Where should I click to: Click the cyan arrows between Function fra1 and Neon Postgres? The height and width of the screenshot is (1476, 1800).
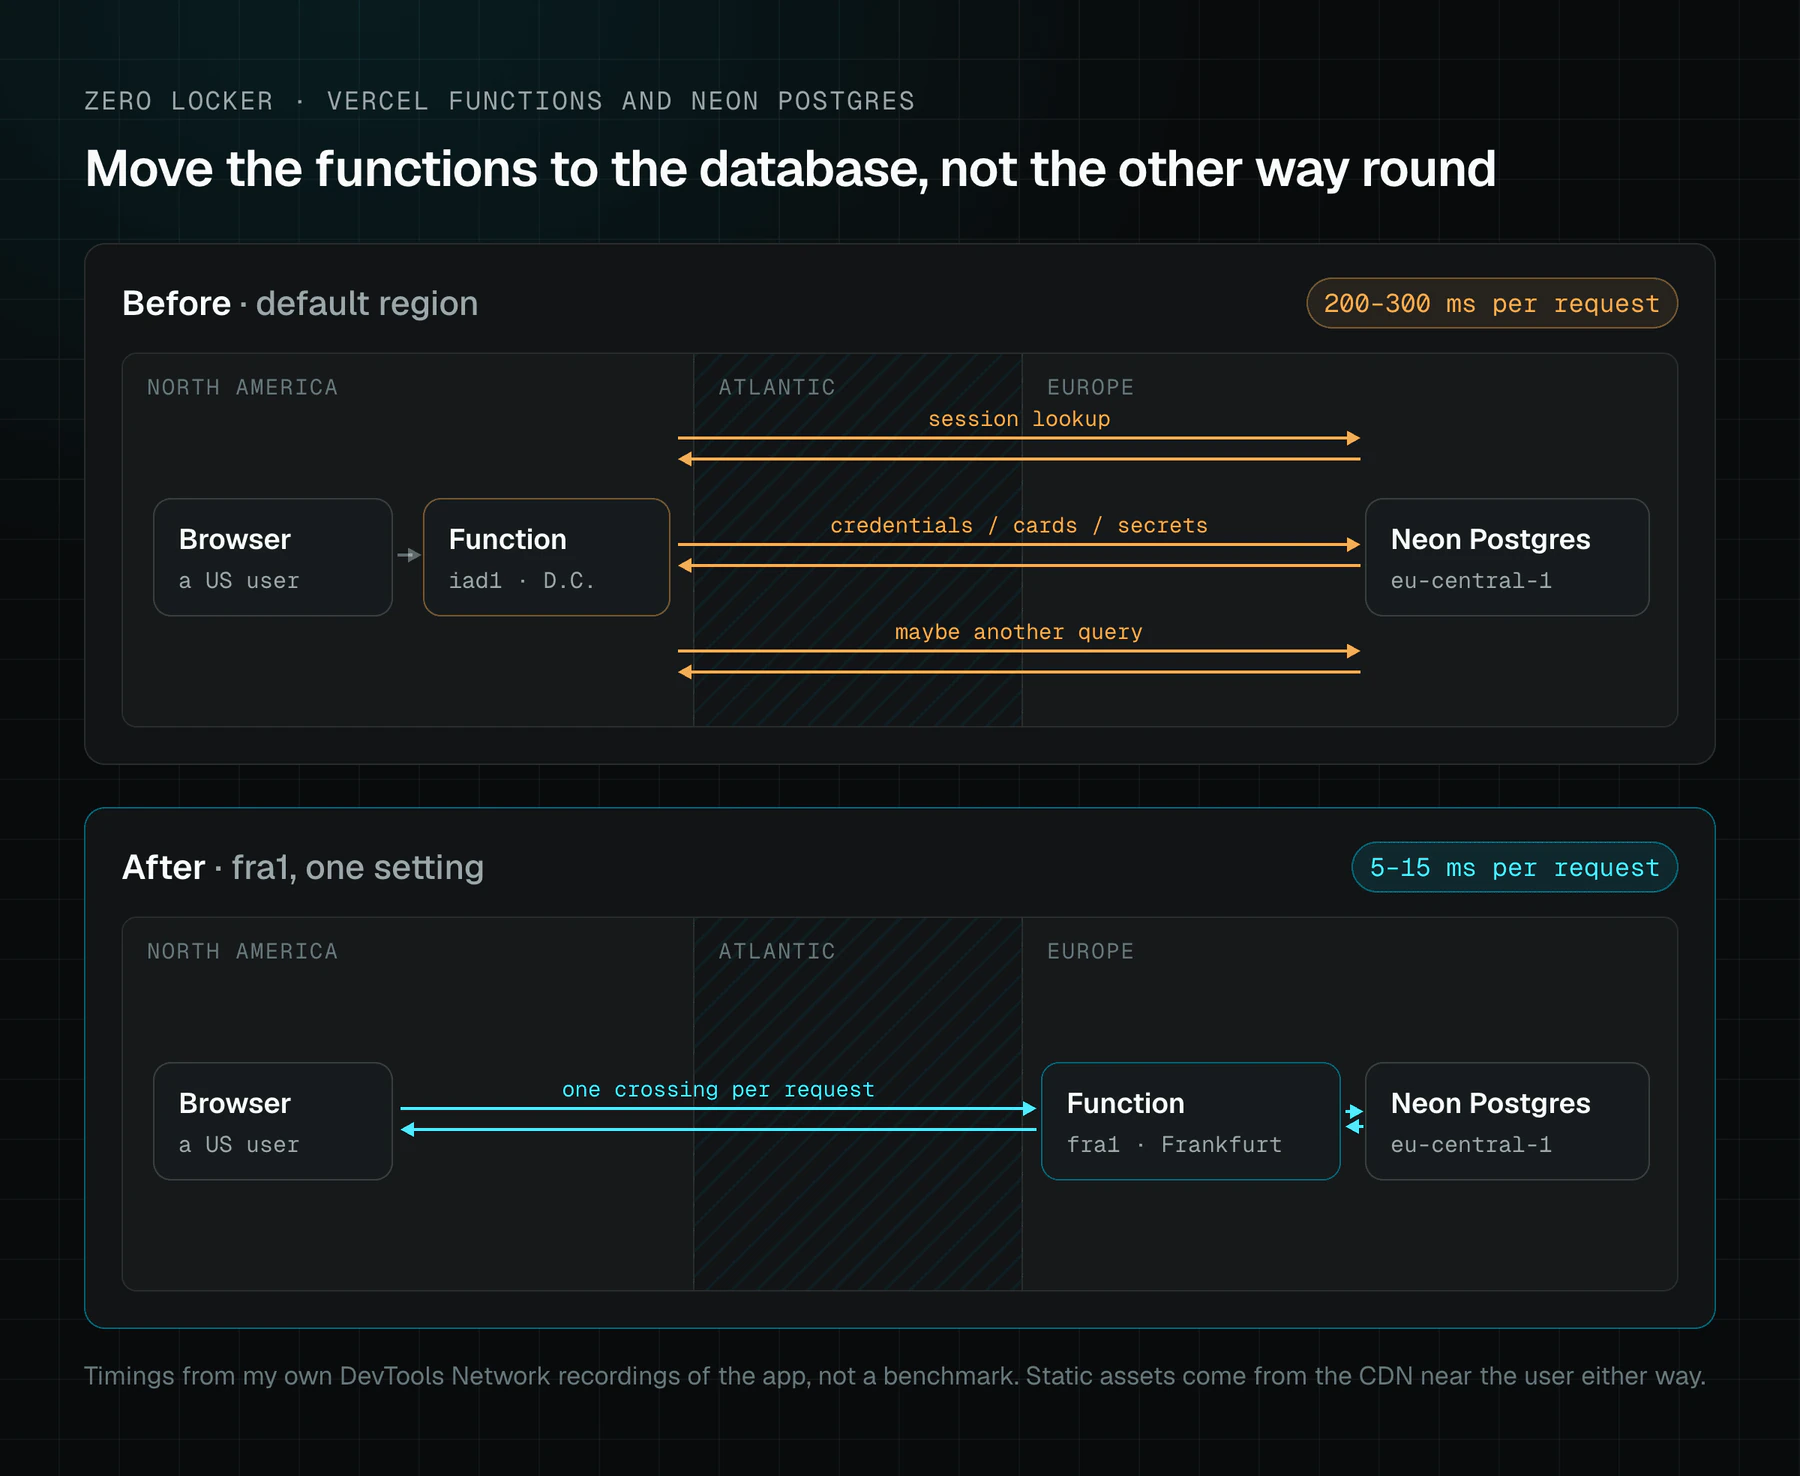click(1354, 1119)
